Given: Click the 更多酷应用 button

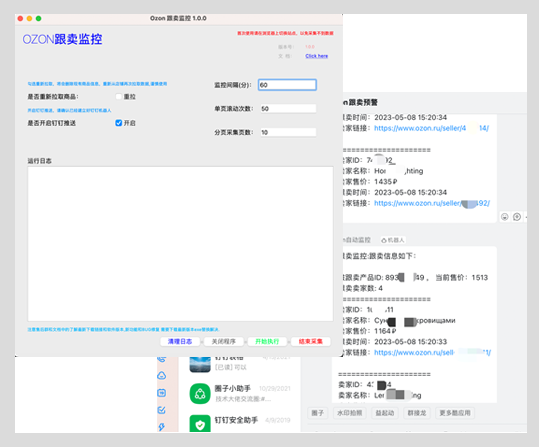Looking at the screenshot, I should tap(455, 413).
